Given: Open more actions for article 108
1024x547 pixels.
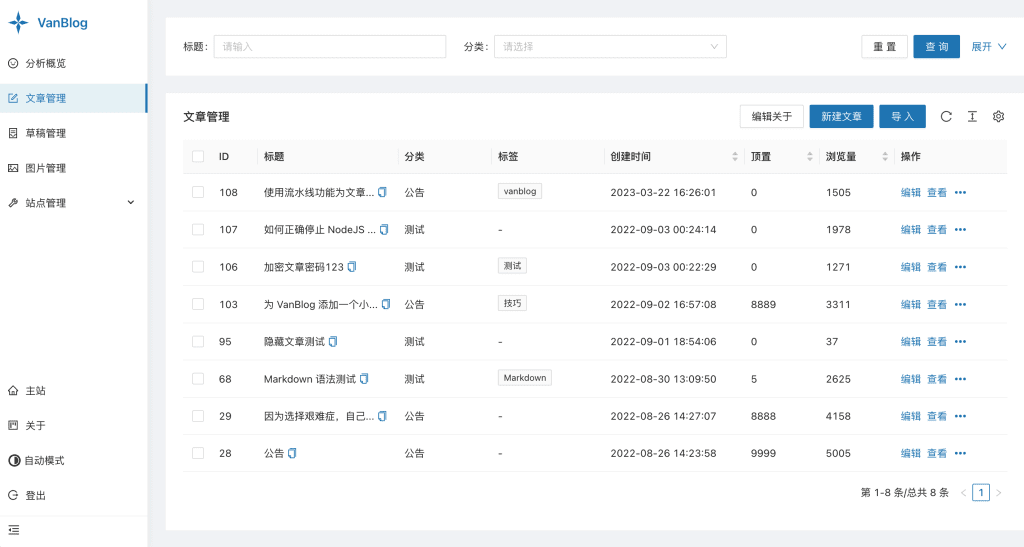Looking at the screenshot, I should tap(960, 192).
